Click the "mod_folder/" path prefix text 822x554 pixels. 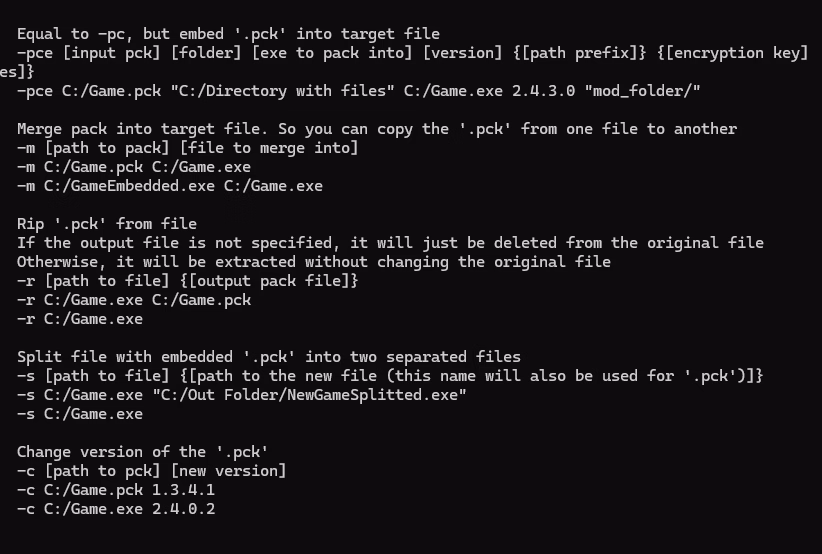coord(646,91)
